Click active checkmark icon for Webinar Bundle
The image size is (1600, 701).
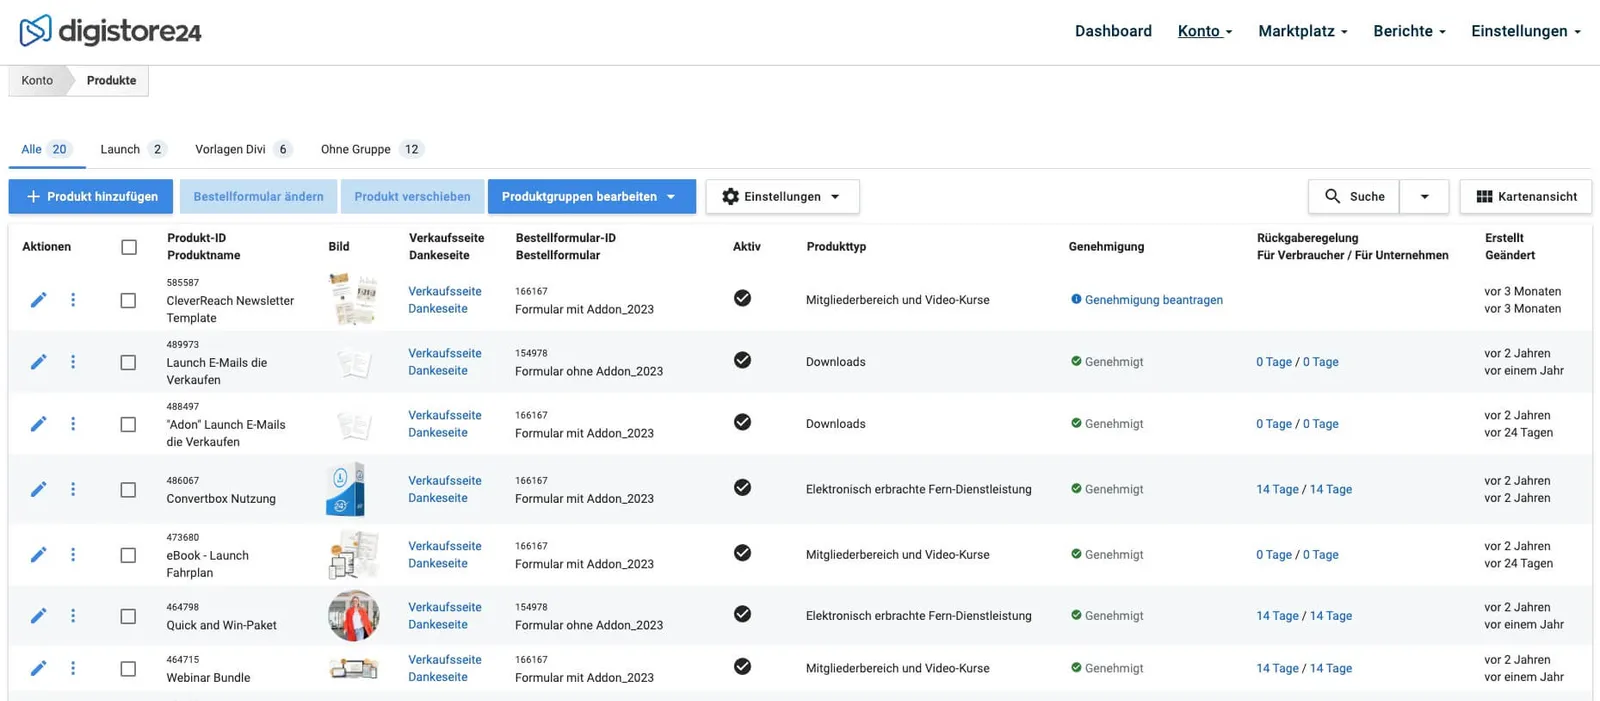pyautogui.click(x=742, y=666)
